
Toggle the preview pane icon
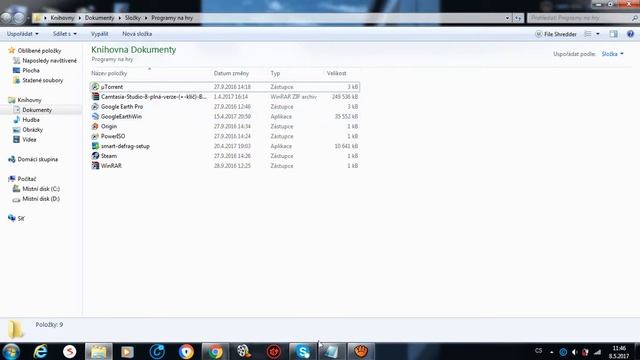(x=613, y=34)
